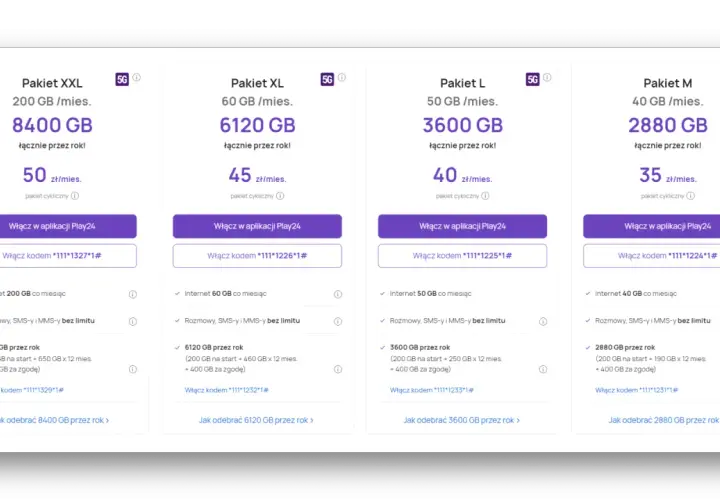This screenshot has width=720, height=500.
Task: Click the Pakiet L heading
Action: point(462,83)
